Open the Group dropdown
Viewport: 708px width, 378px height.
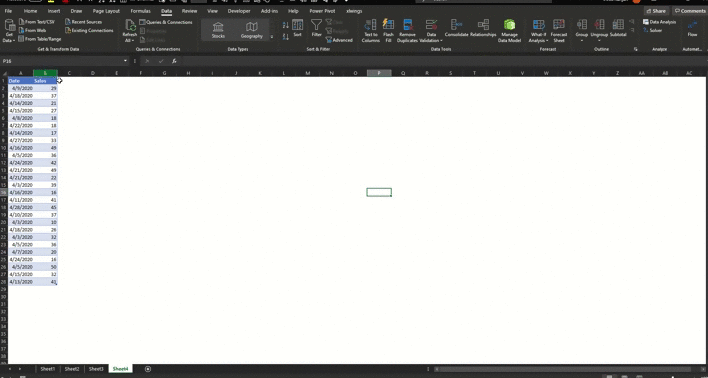point(582,31)
